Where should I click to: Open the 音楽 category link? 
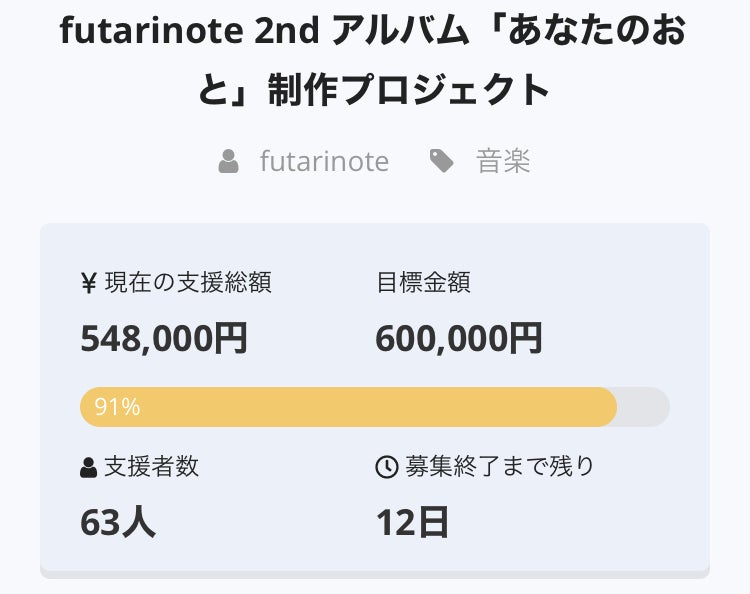[x=503, y=161]
